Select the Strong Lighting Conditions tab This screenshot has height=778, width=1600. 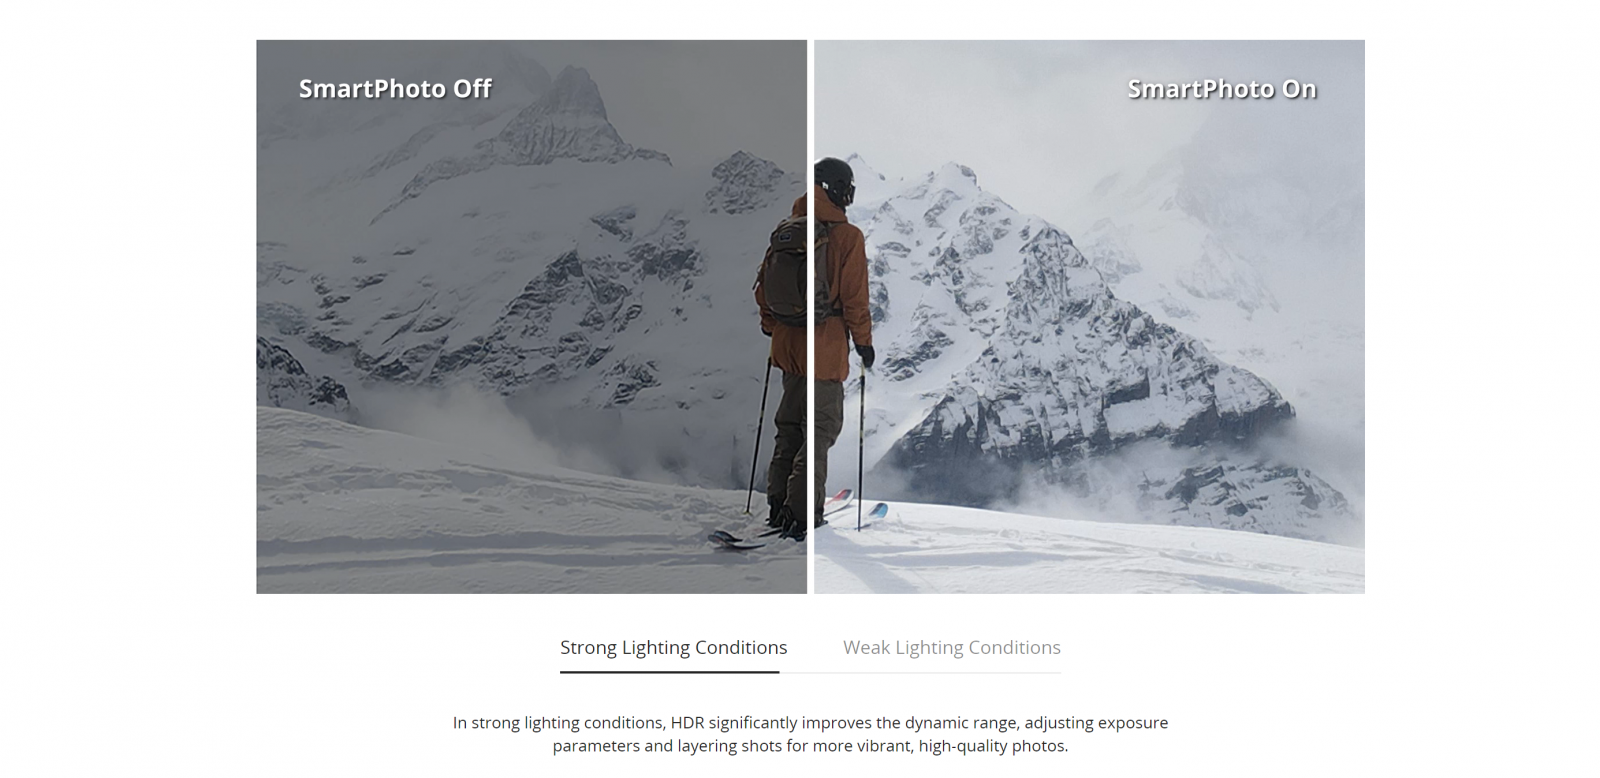coord(673,647)
